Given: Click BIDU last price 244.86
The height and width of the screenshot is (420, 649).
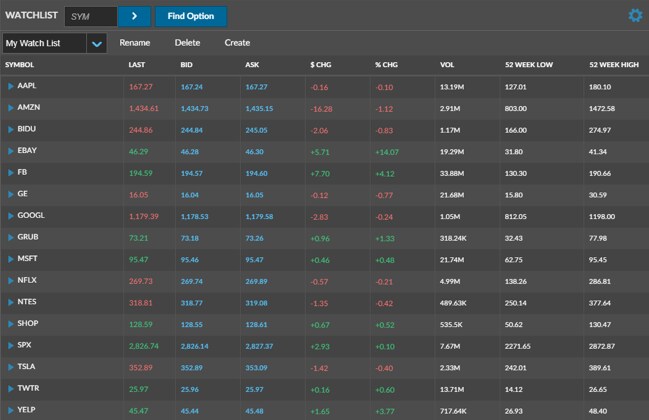Looking at the screenshot, I should [141, 130].
